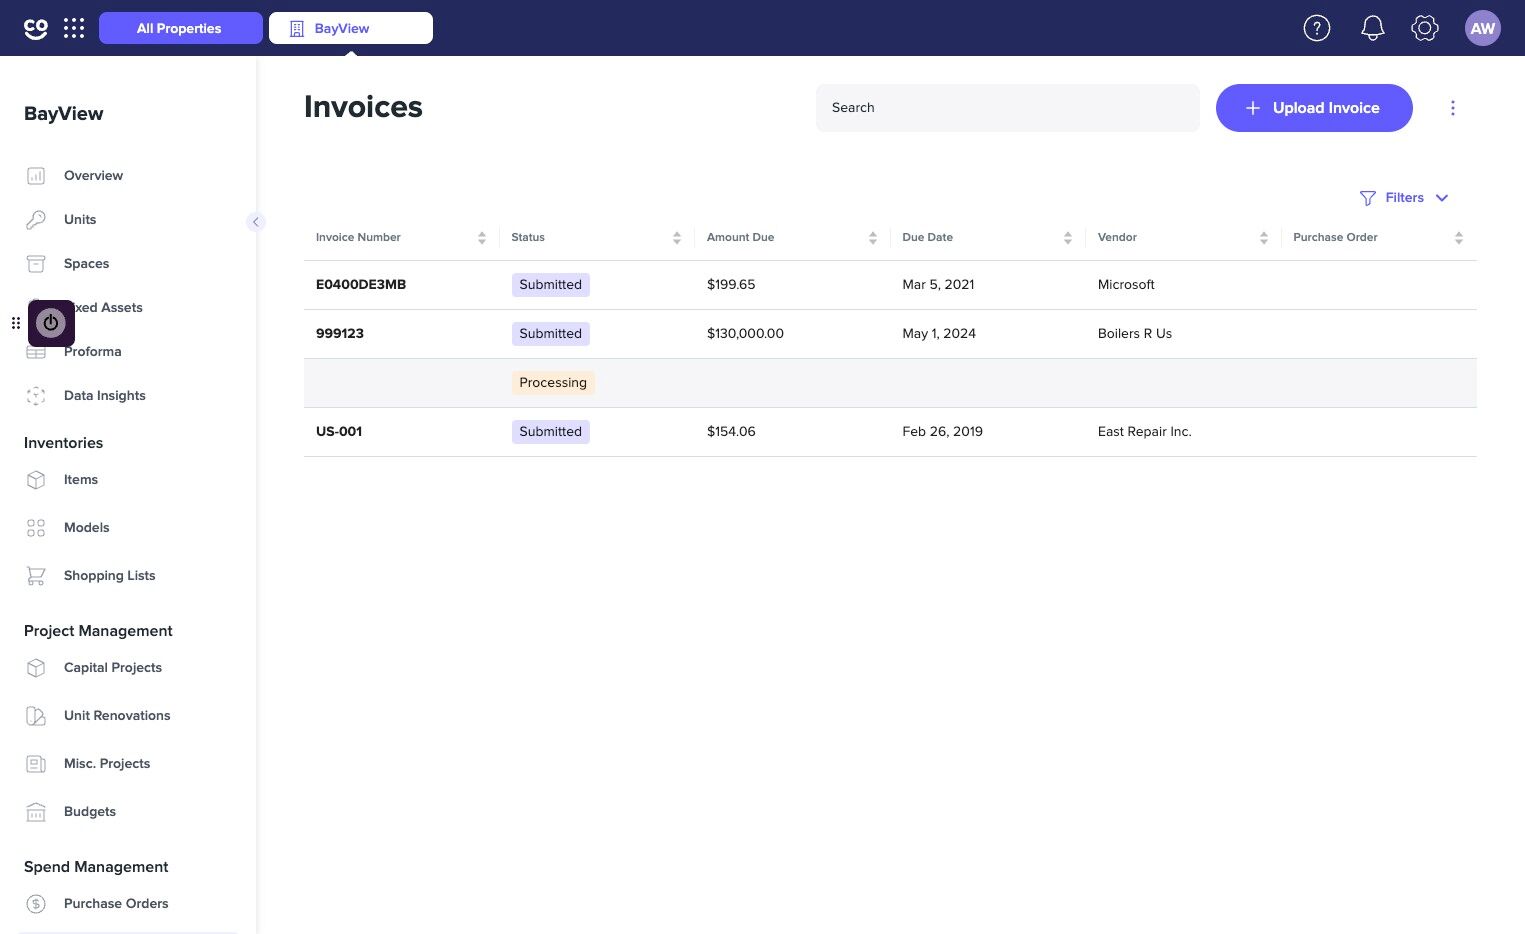1525x934 pixels.
Task: Open the Budgets icon in sidebar
Action: 36,811
